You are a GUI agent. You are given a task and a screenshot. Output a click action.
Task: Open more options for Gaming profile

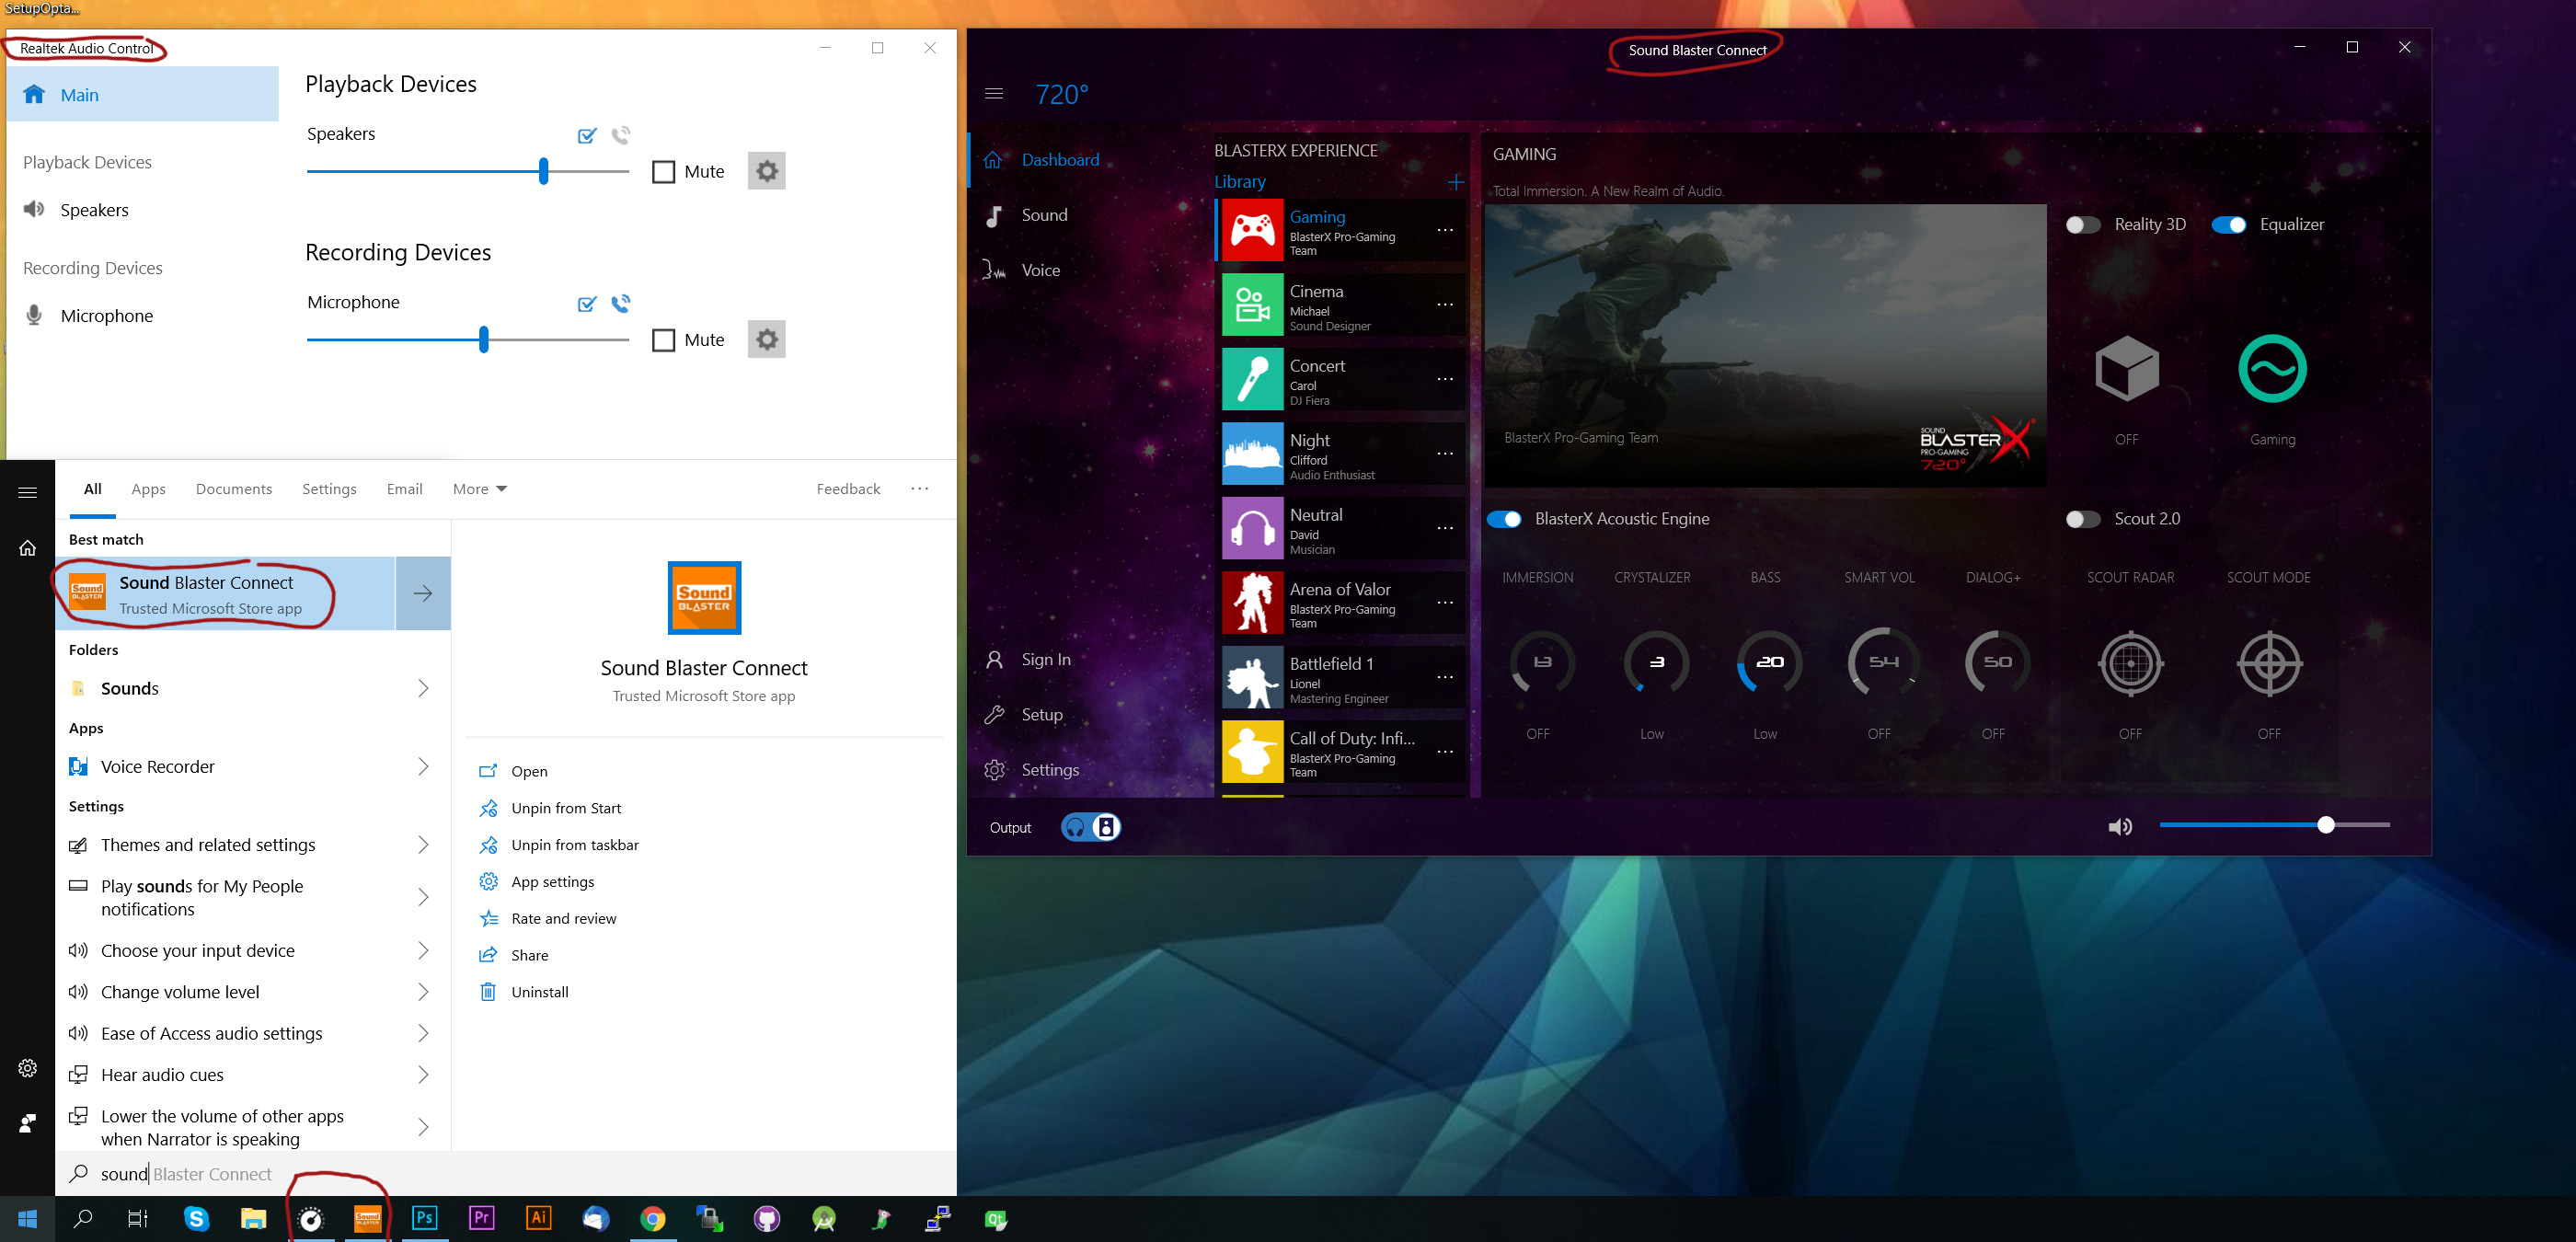click(x=1445, y=230)
